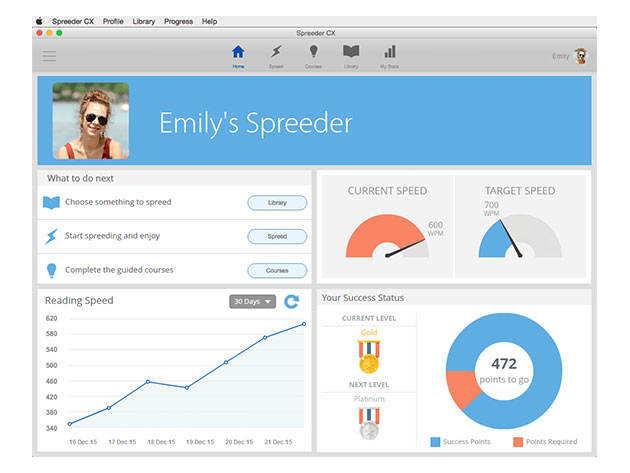
Task: Click the '16 Dec 15' axis label
Action: click(83, 442)
